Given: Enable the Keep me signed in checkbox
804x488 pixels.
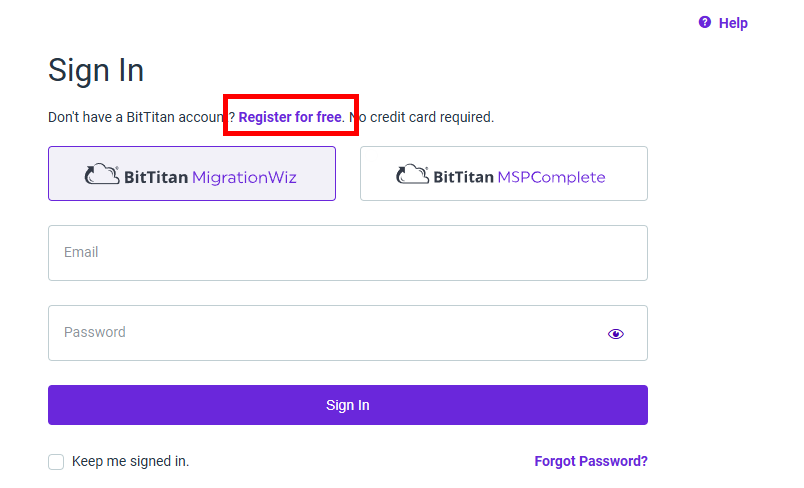Looking at the screenshot, I should (x=56, y=461).
